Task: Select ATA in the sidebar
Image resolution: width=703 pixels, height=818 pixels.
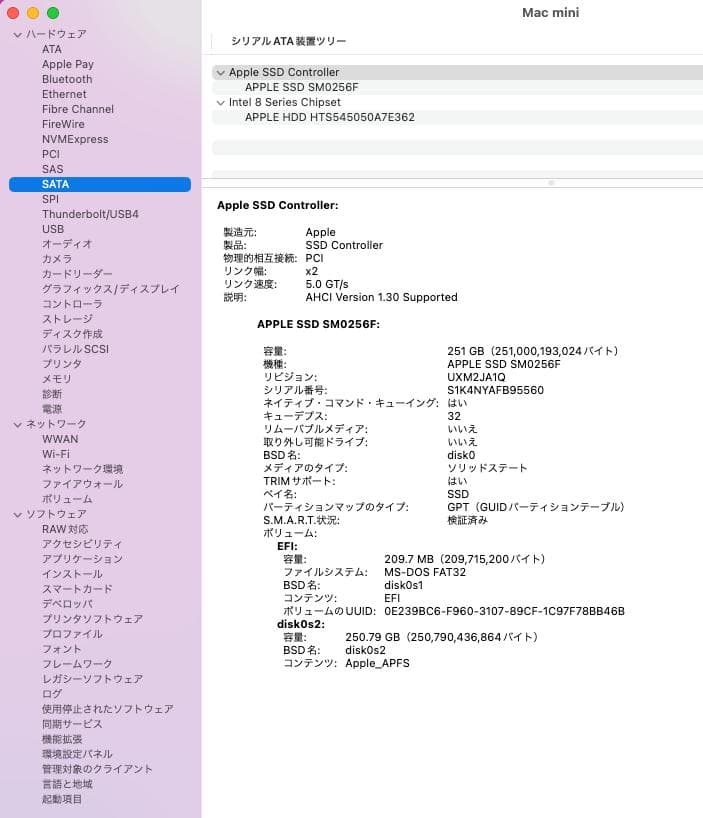Action: [52, 49]
